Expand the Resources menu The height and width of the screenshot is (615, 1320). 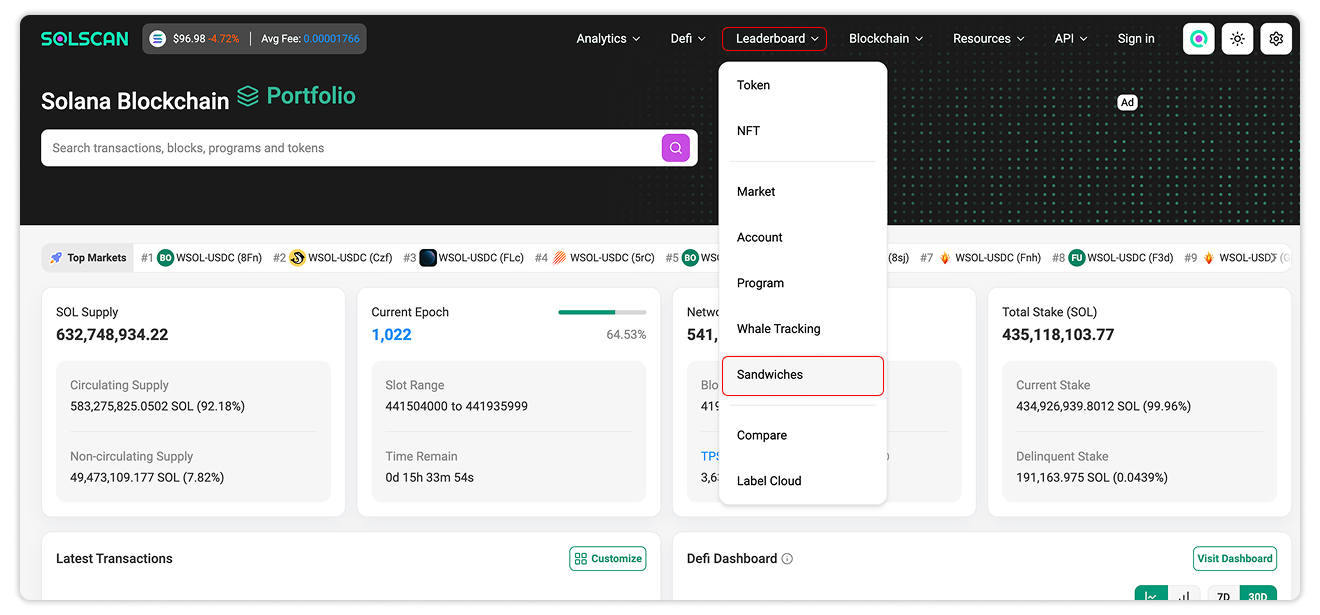coord(988,39)
